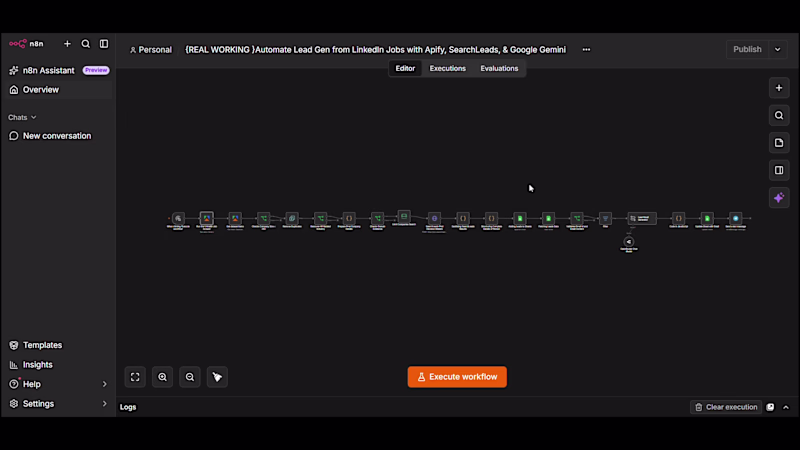800x450 pixels.
Task: Click the zoom out icon
Action: [190, 377]
